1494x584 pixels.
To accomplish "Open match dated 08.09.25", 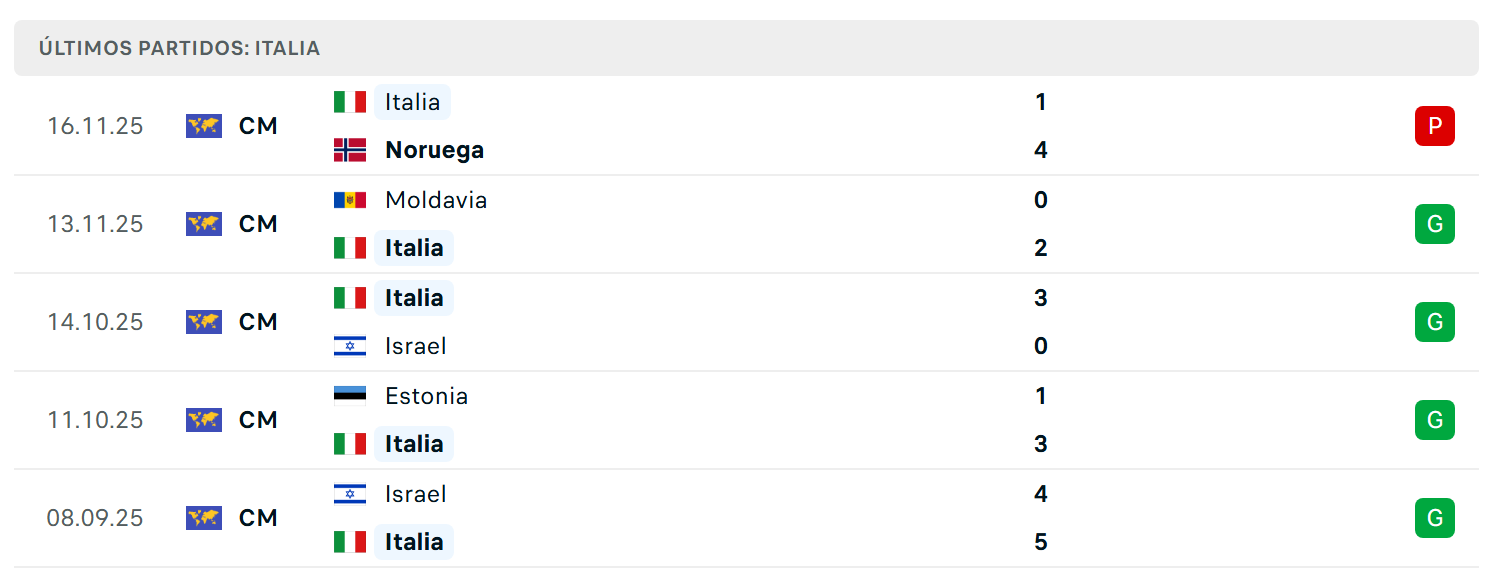I will [747, 518].
